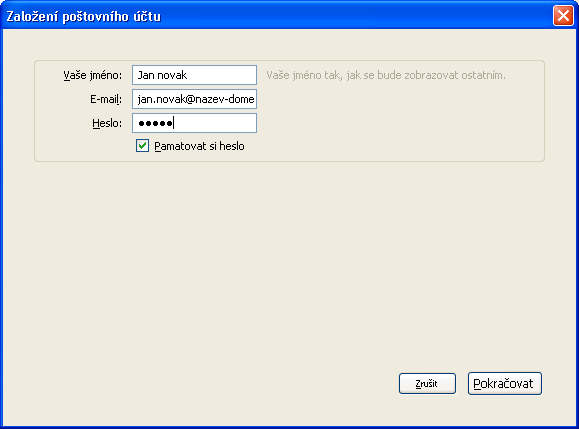Click the Pamatovat si heslo label text

(199, 146)
